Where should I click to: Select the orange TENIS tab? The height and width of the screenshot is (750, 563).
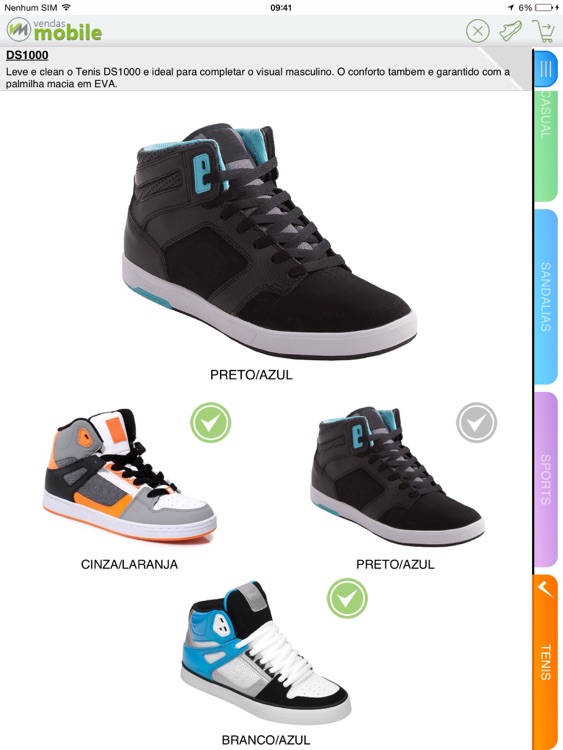[x=545, y=662]
